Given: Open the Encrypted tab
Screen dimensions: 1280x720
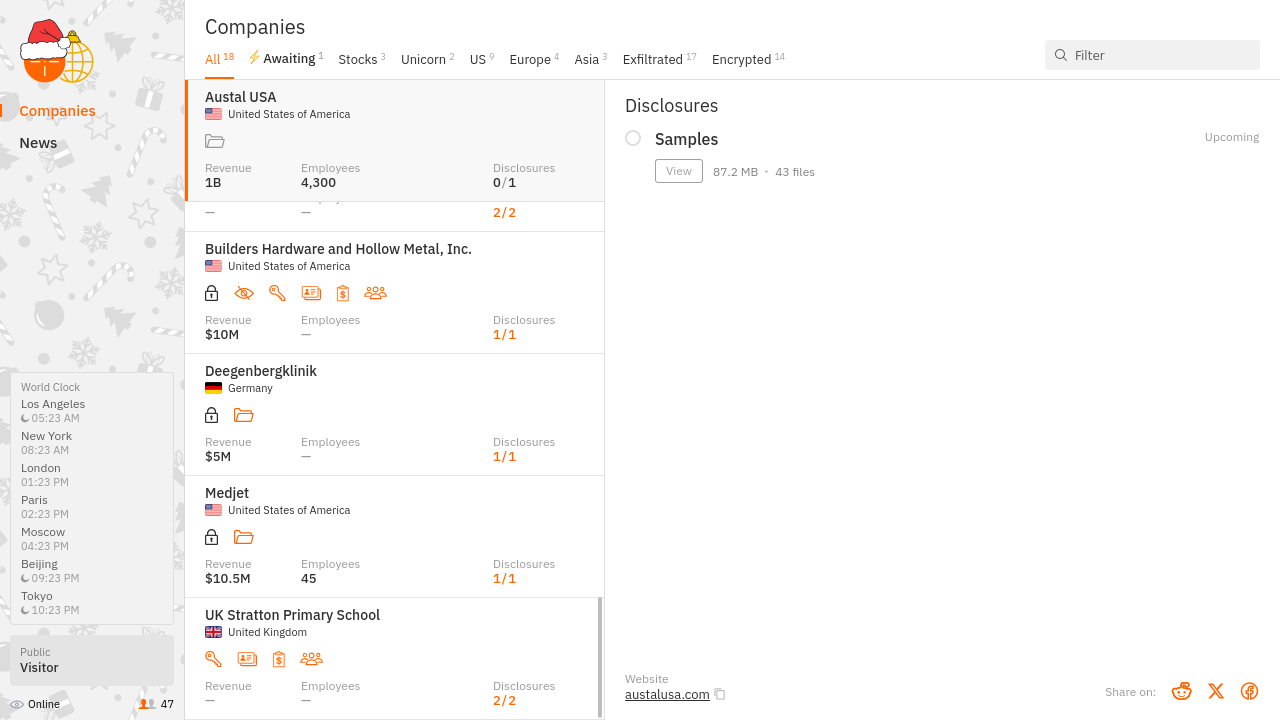Looking at the screenshot, I should pyautogui.click(x=748, y=59).
